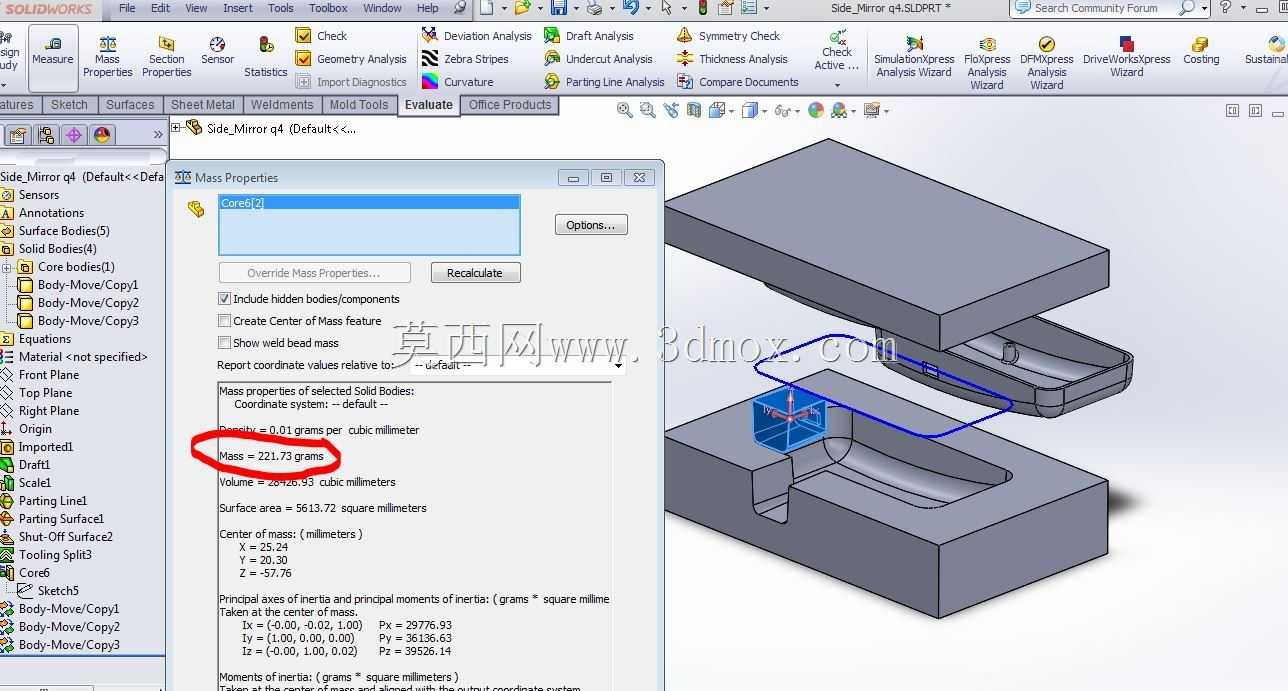Launch DFMXpress Analysis Wizard

[x=1046, y=62]
